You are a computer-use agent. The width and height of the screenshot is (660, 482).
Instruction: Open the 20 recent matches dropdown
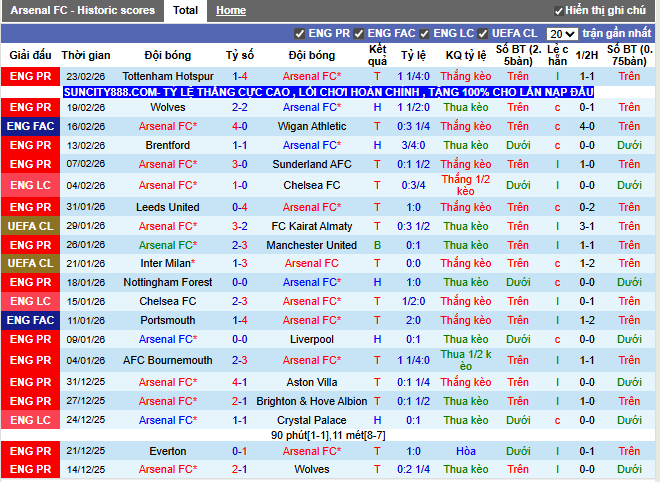tap(562, 34)
